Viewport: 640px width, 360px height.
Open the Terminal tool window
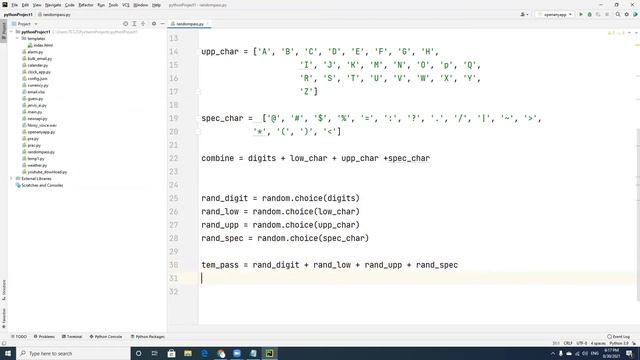point(72,337)
